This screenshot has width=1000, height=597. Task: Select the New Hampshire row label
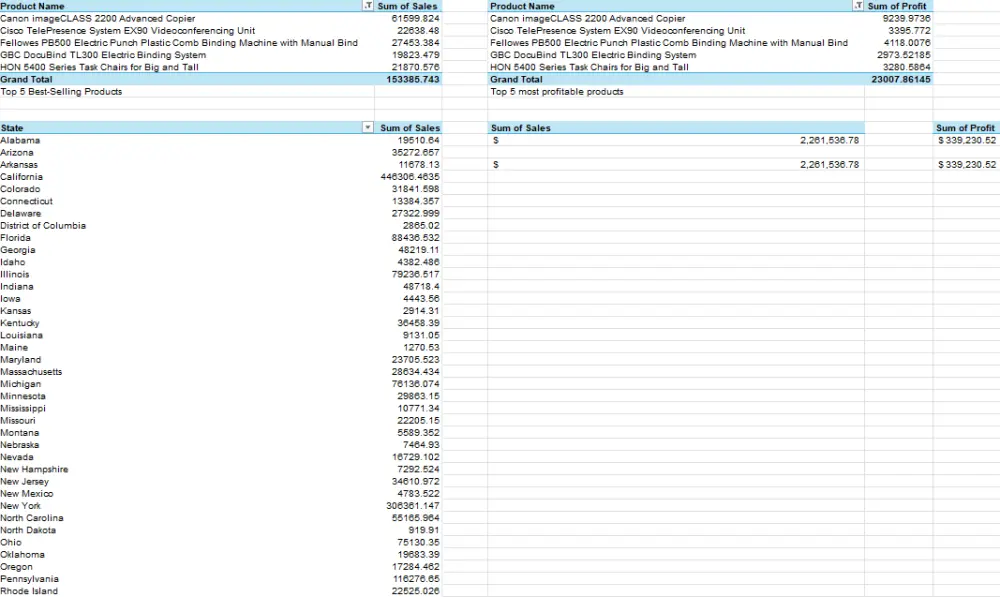click(34, 469)
